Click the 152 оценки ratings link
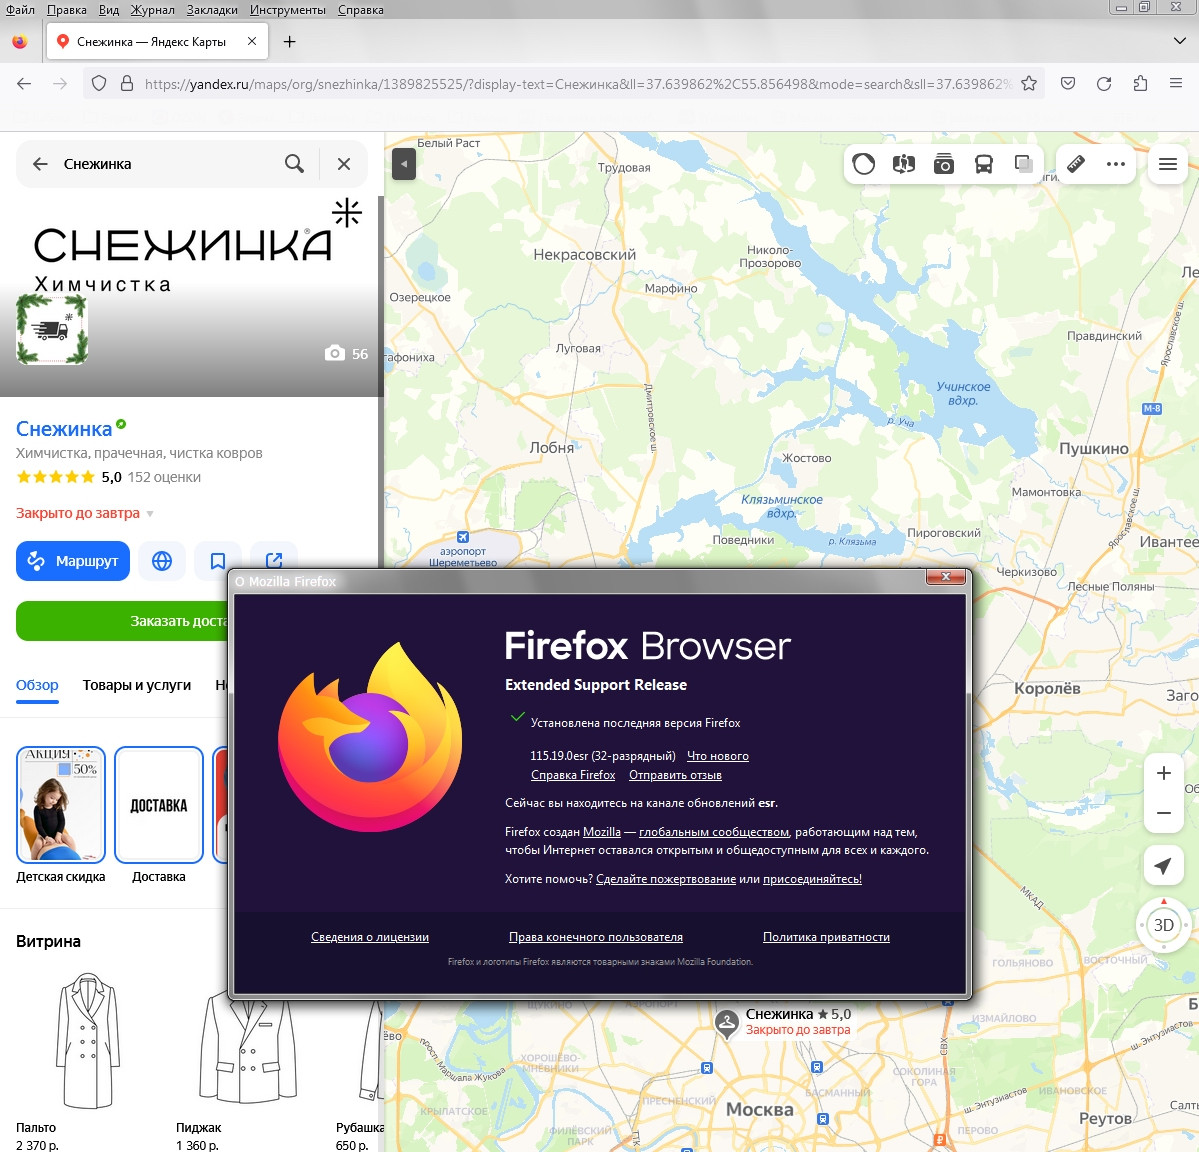 [x=164, y=477]
